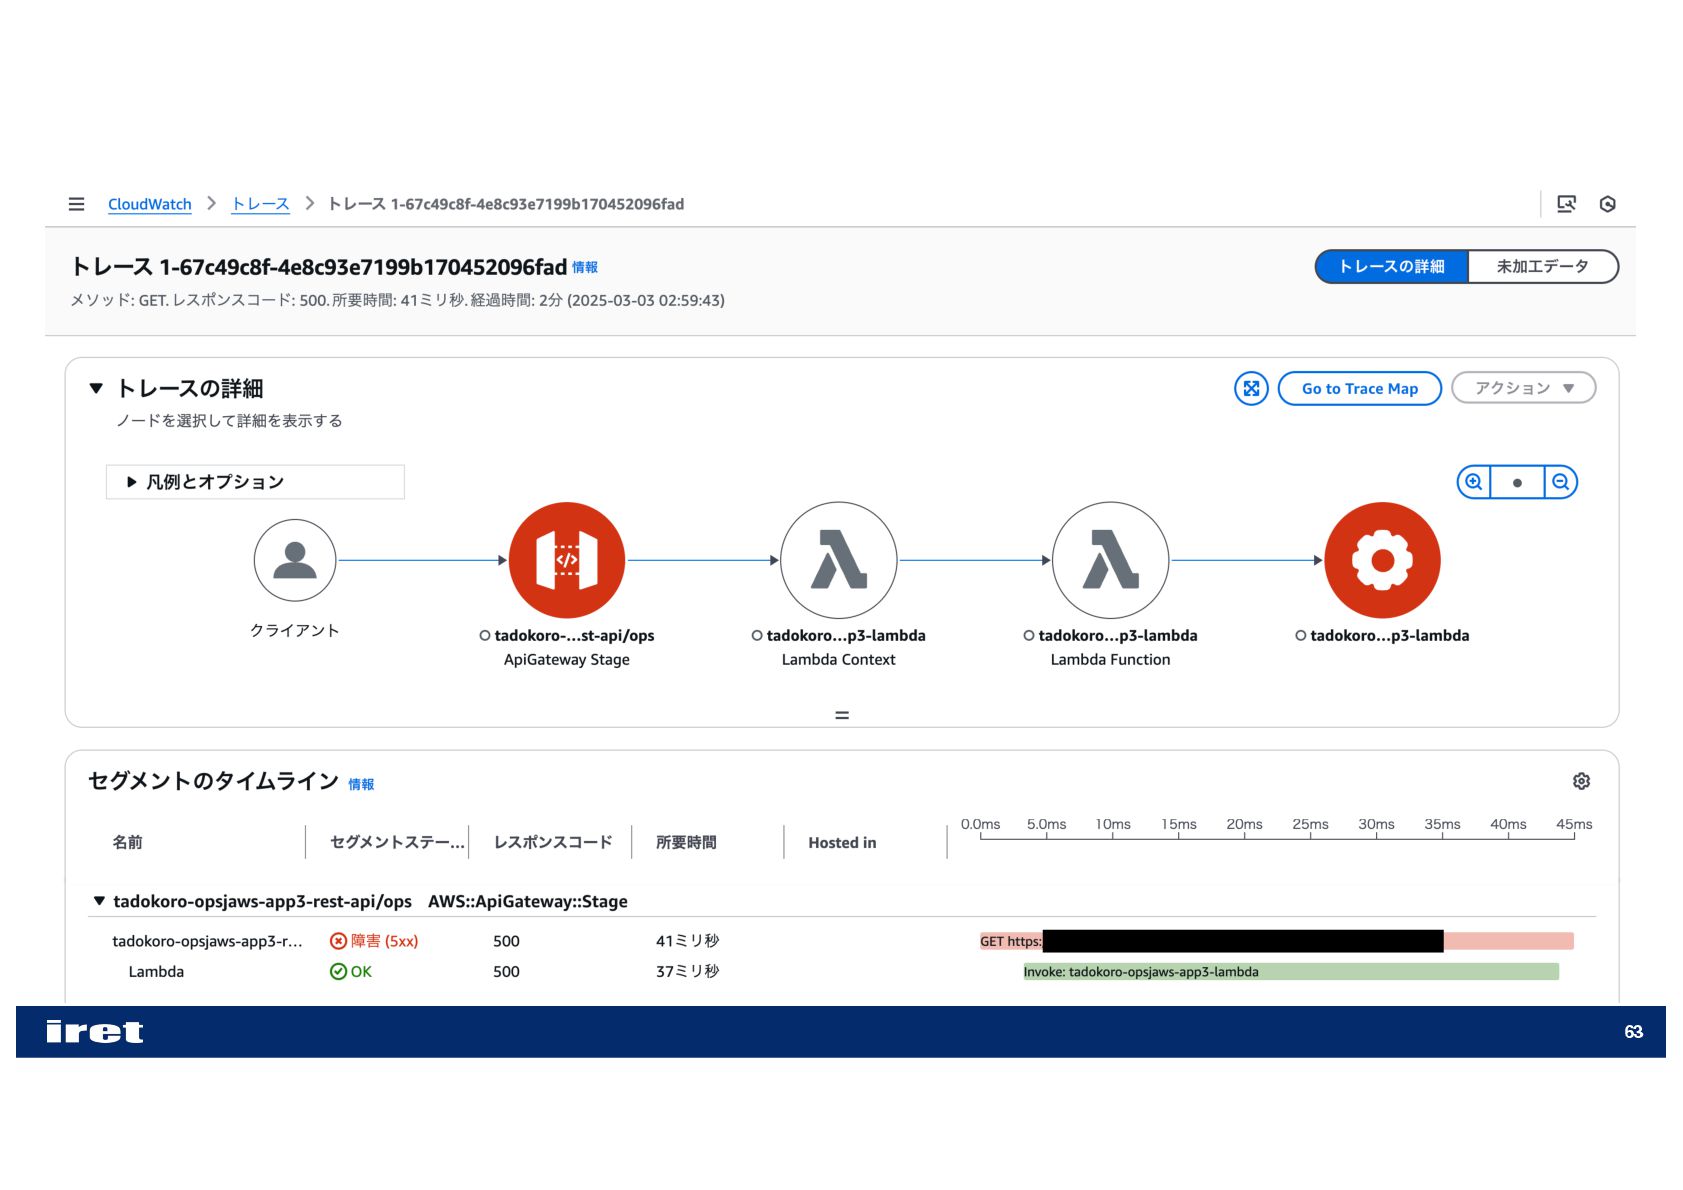Screen dimensions: 1683x1190
Task: Zoom out on the trace map
Action: pos(1561,482)
